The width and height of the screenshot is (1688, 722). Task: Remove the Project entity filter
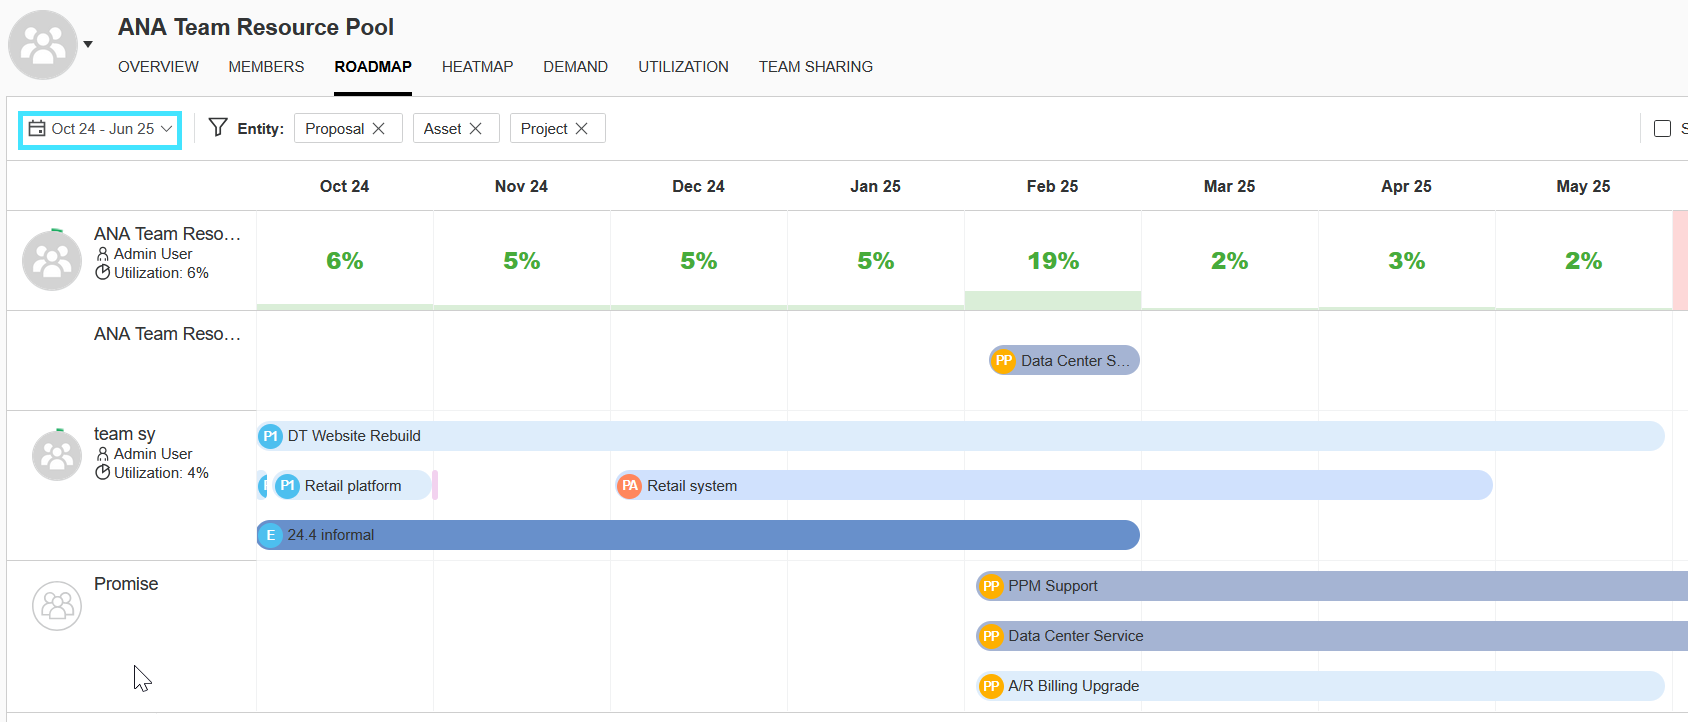coord(582,129)
